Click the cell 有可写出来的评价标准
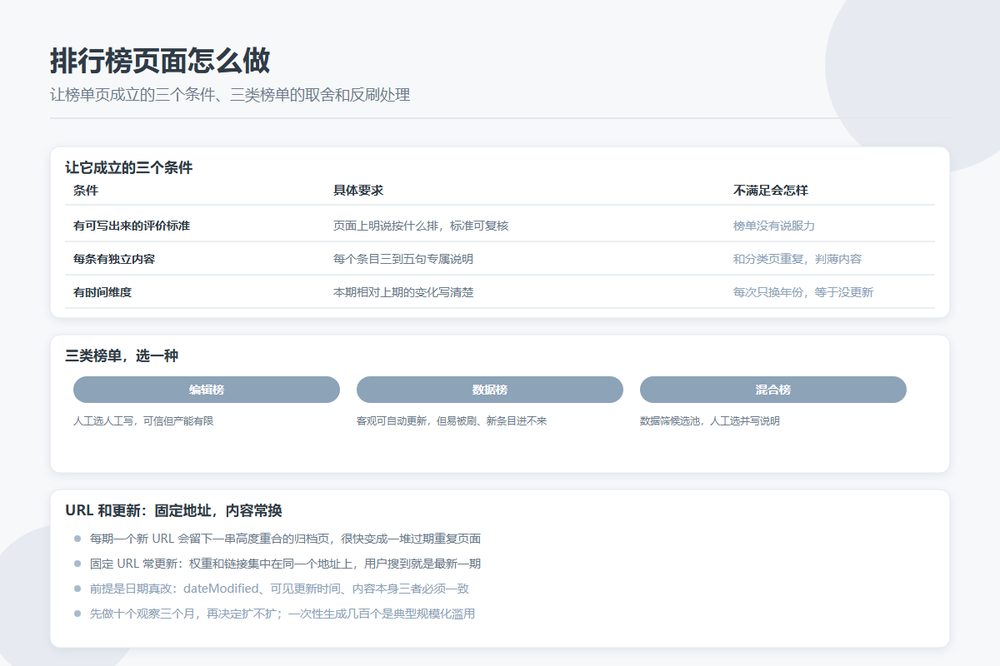1000x666 pixels. click(x=131, y=226)
